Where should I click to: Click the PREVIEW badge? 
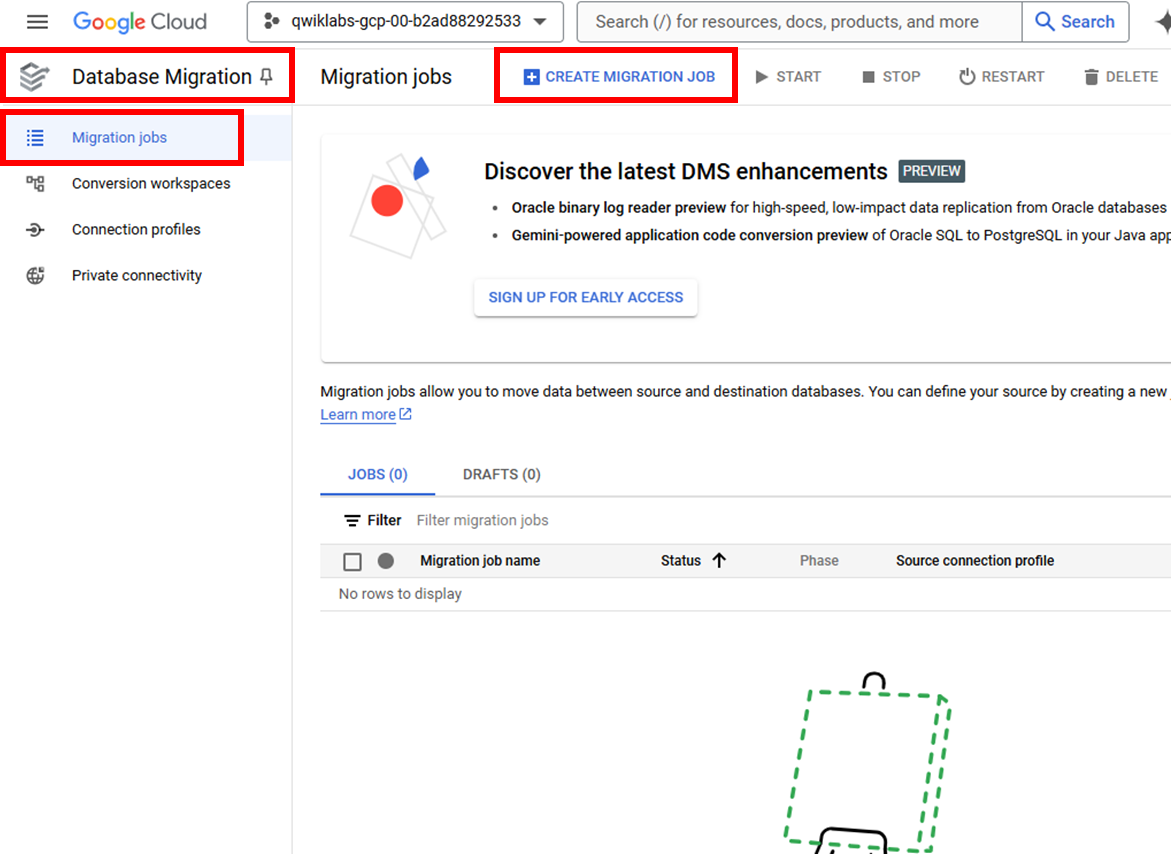931,171
